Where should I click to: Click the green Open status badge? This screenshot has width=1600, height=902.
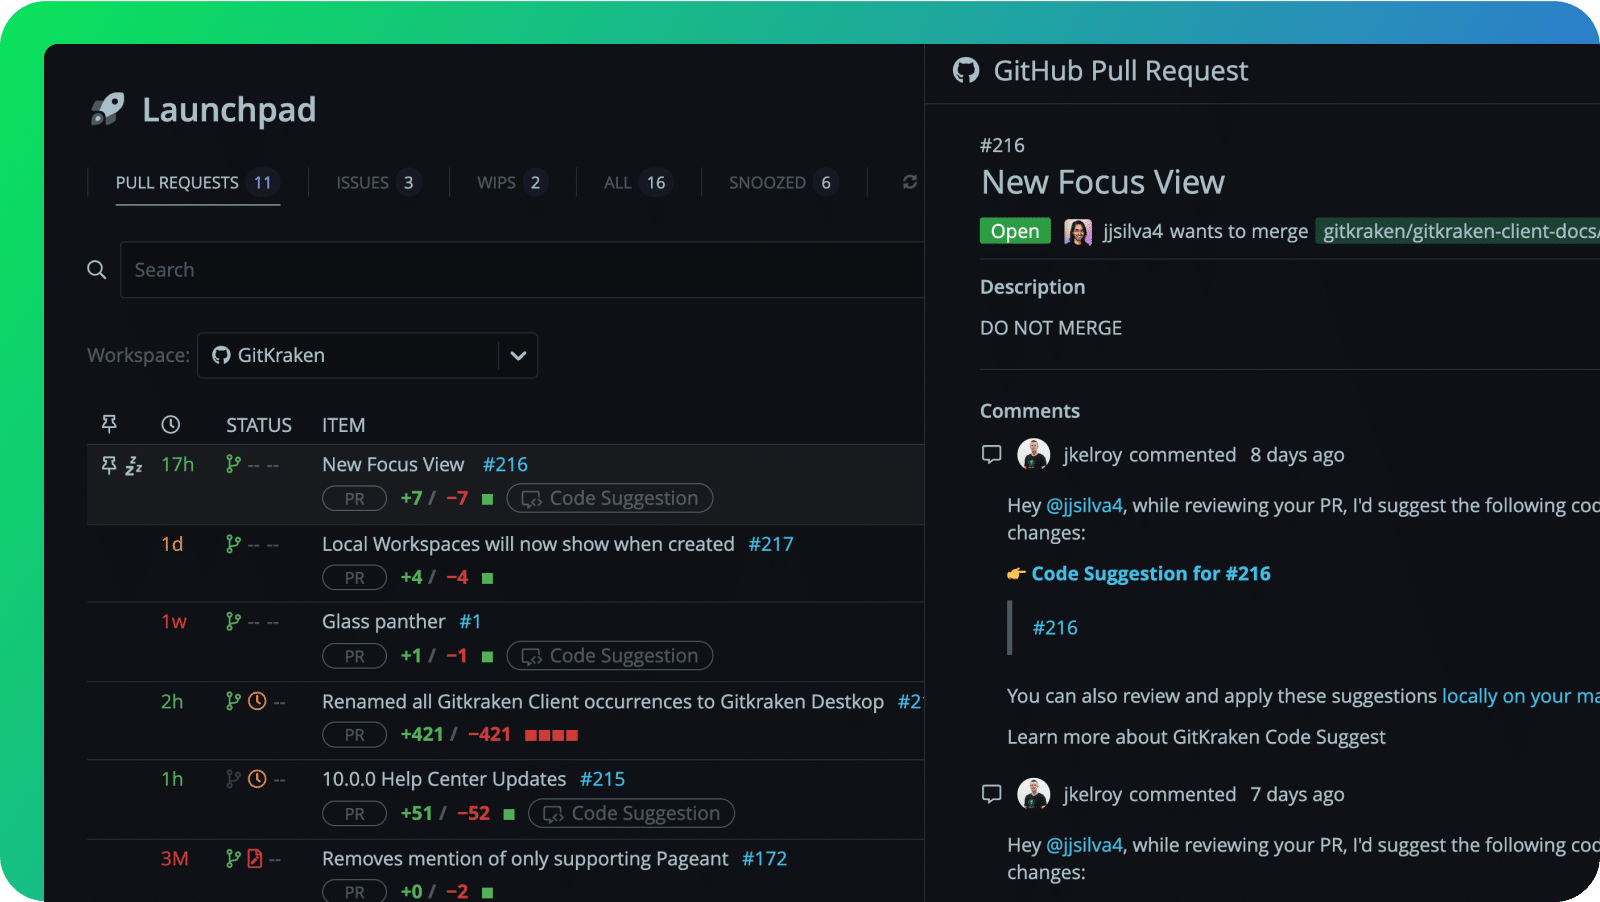(1014, 231)
